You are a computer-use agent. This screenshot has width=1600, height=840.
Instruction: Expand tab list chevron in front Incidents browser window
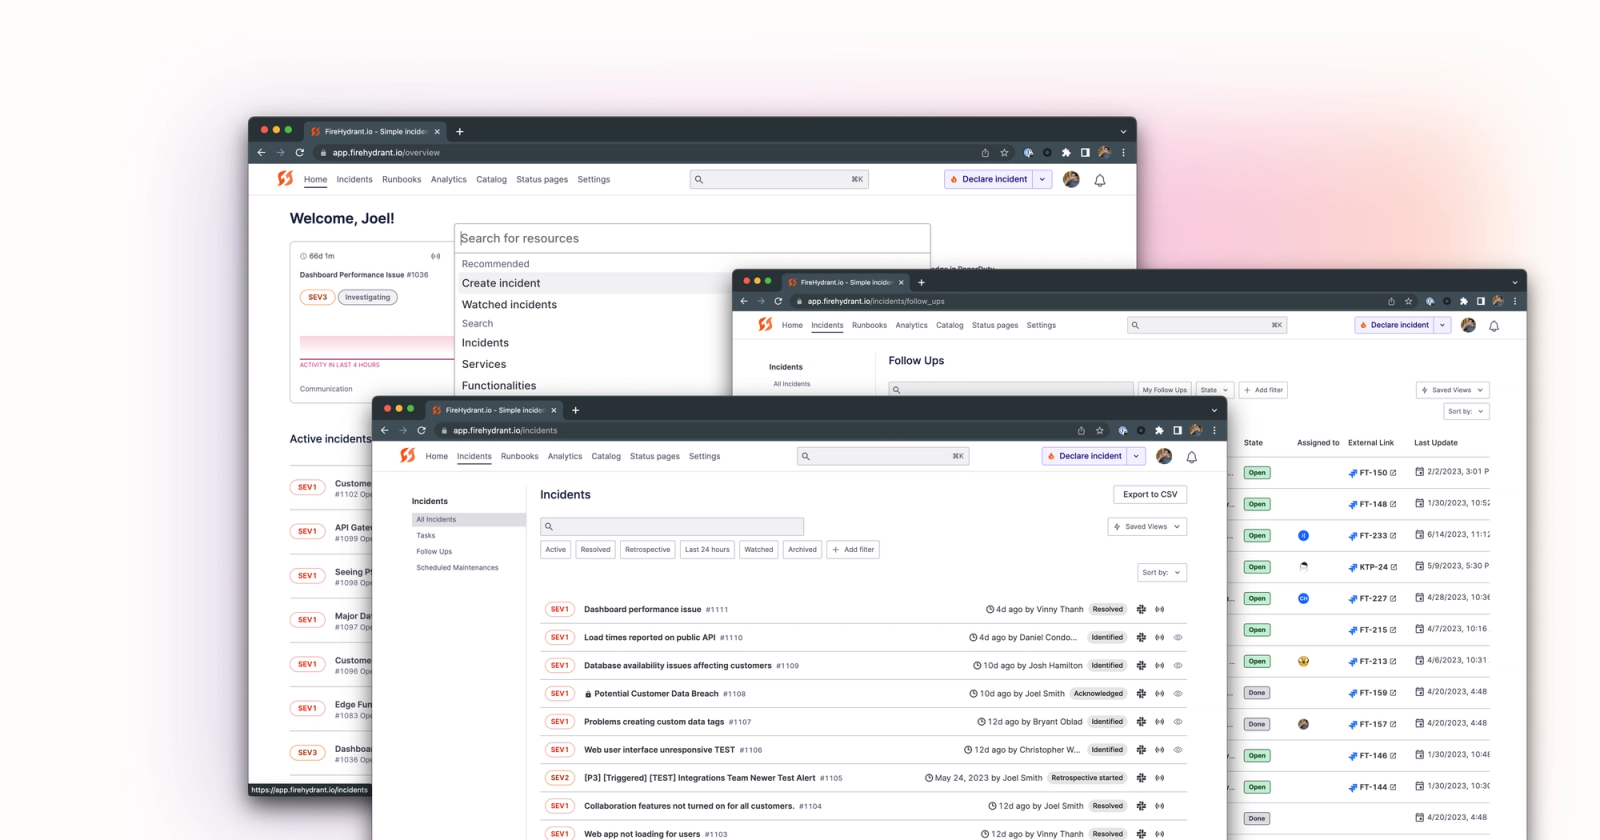(1214, 410)
